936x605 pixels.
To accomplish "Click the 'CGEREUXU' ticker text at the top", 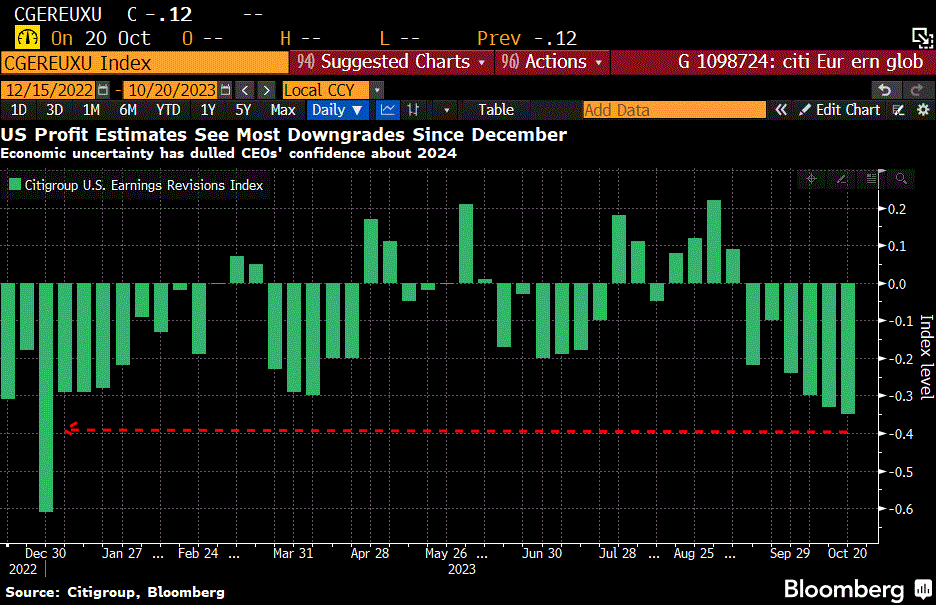I will coord(58,14).
